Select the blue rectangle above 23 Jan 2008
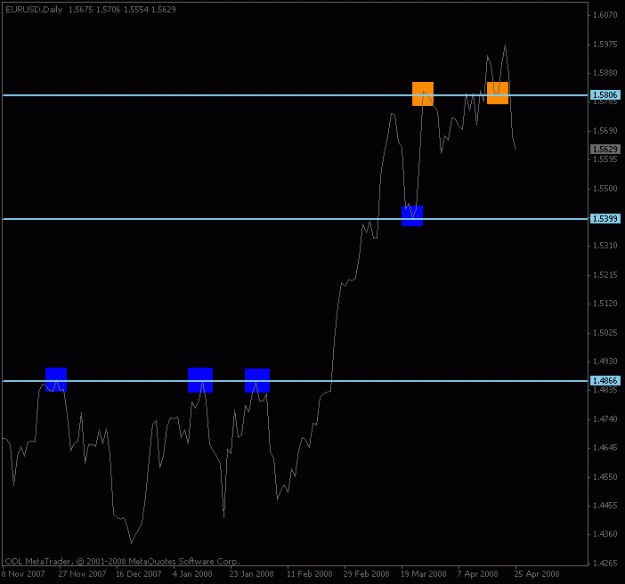Image resolution: width=625 pixels, height=584 pixels. (257, 380)
